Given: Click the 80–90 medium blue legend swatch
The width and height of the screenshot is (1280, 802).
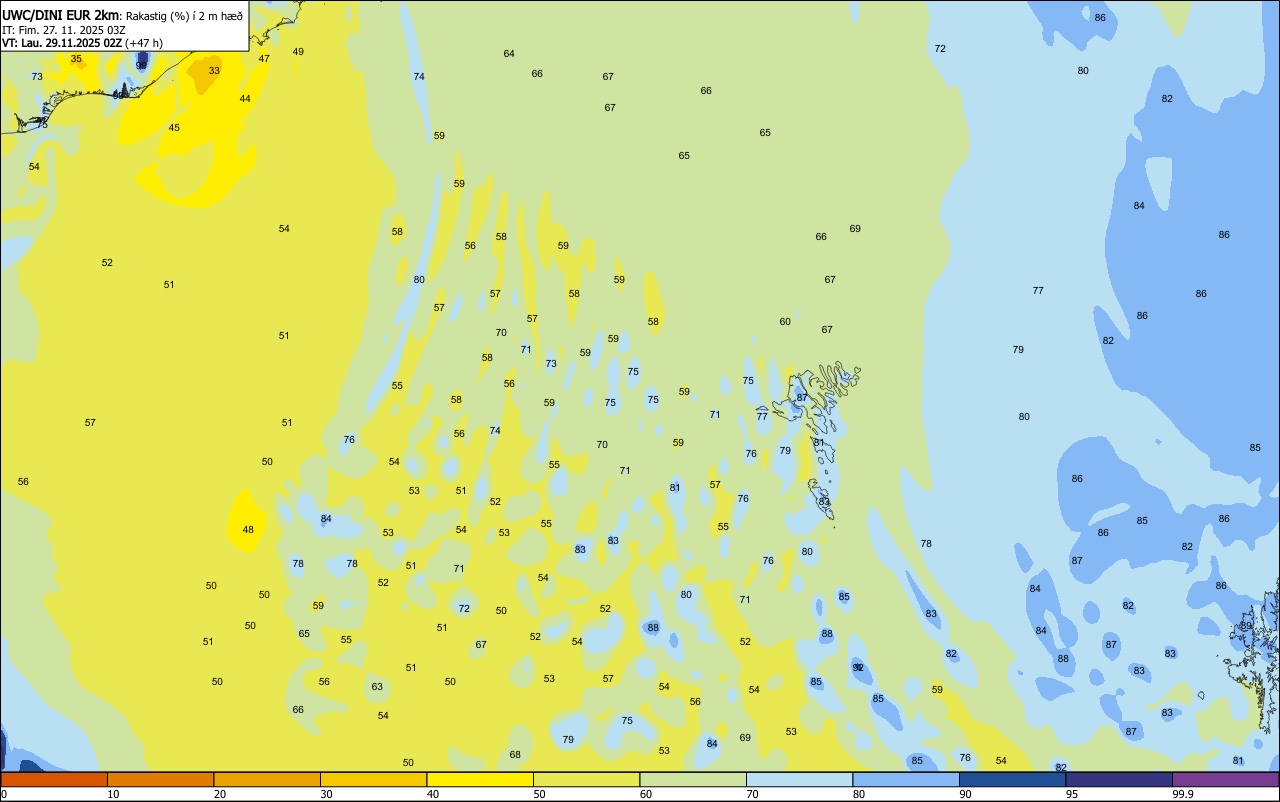Looking at the screenshot, I should pos(906,779).
